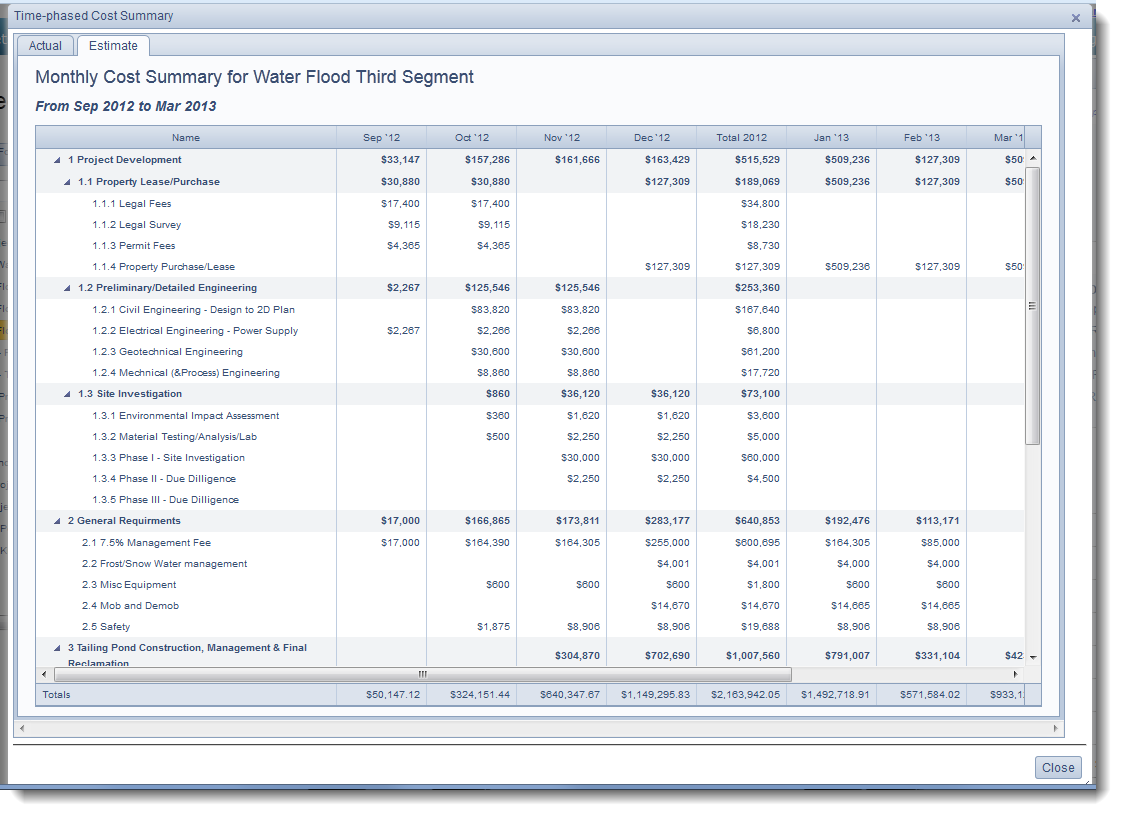This screenshot has width=1121, height=815.
Task: Close the Time-phased Cost Summary dialog with X
Action: pyautogui.click(x=1075, y=18)
